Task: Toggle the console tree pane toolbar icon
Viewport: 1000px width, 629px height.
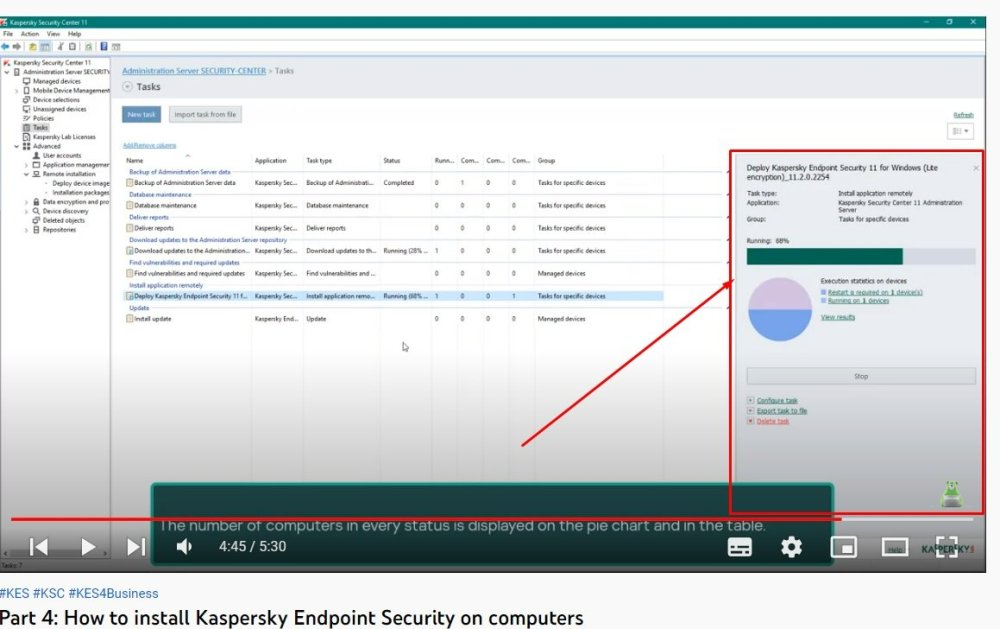Action: pos(45,47)
